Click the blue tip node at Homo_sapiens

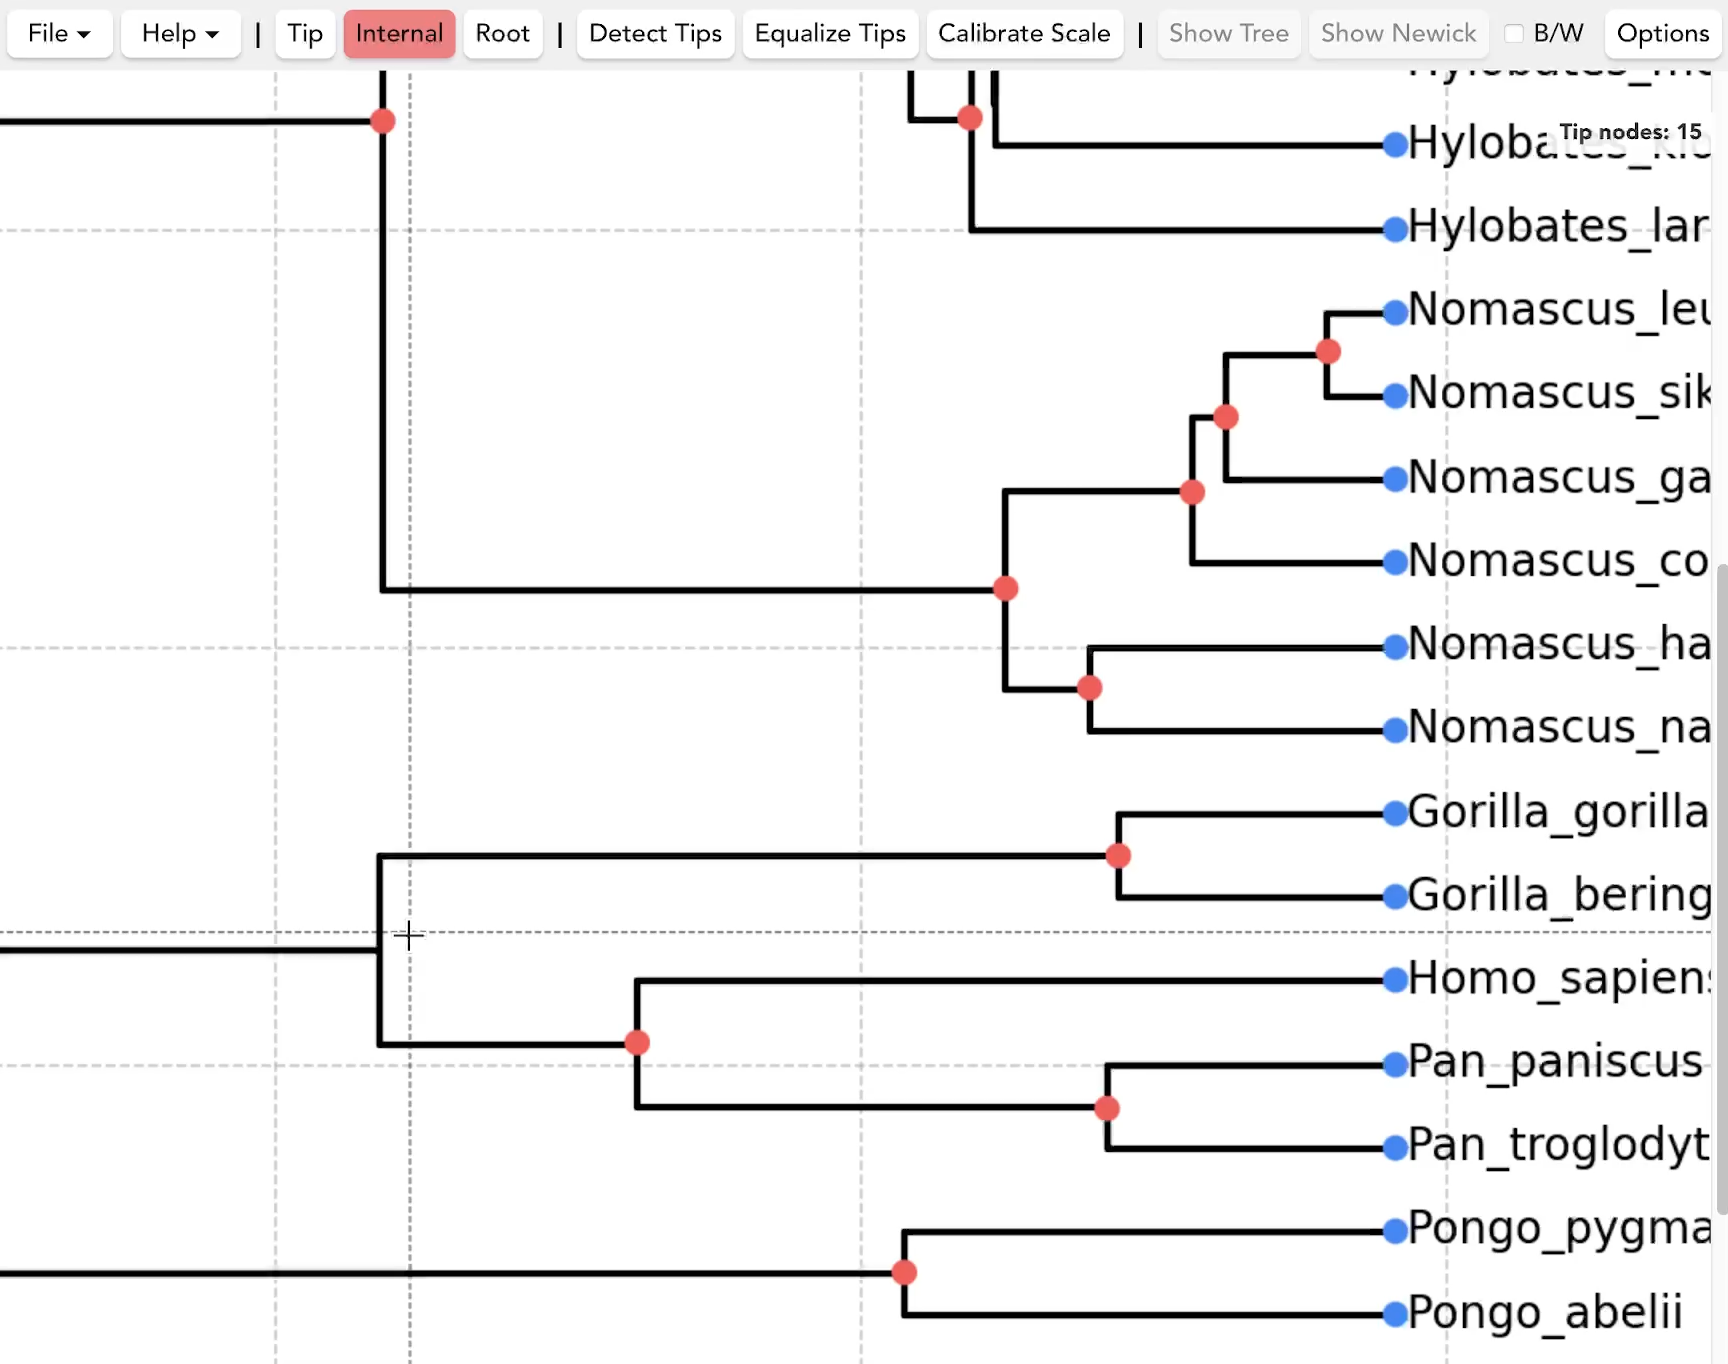[x=1395, y=980]
